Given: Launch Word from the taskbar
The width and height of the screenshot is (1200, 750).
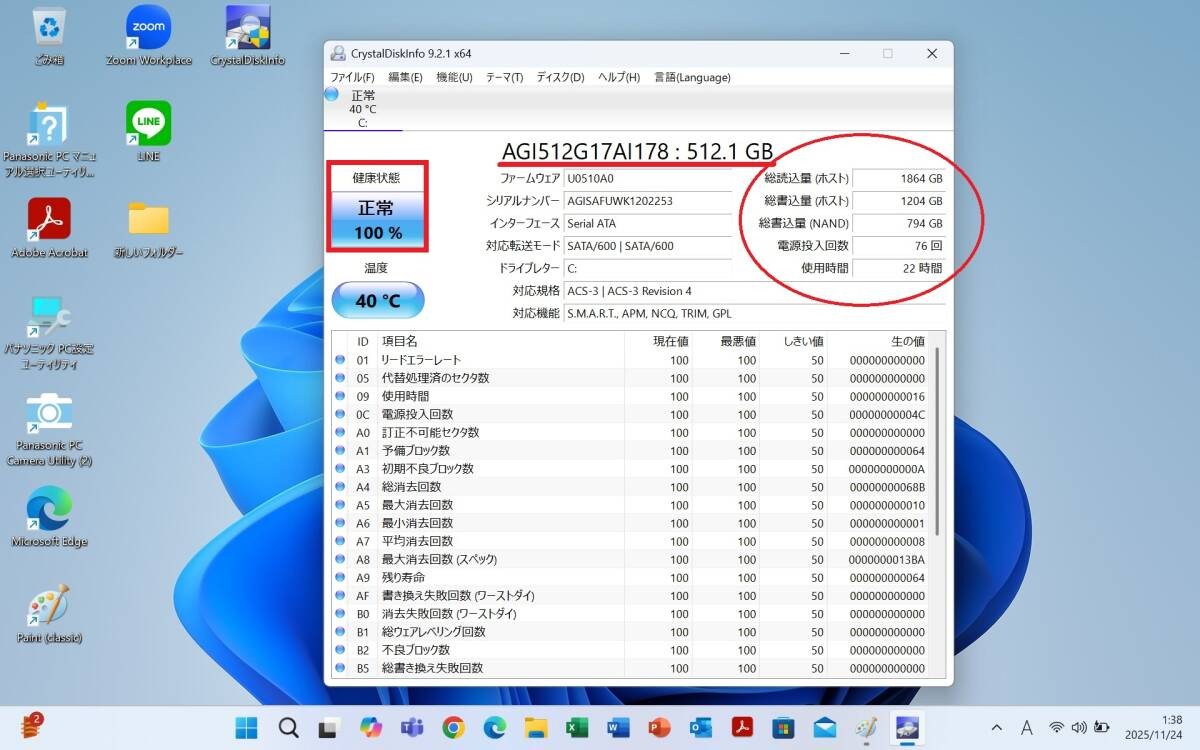Looking at the screenshot, I should [618, 728].
